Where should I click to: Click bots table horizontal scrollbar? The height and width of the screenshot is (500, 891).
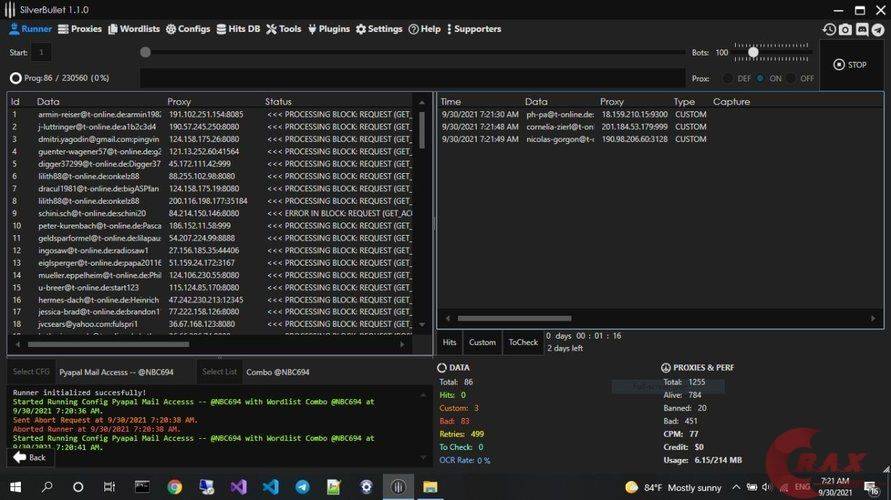[108, 344]
